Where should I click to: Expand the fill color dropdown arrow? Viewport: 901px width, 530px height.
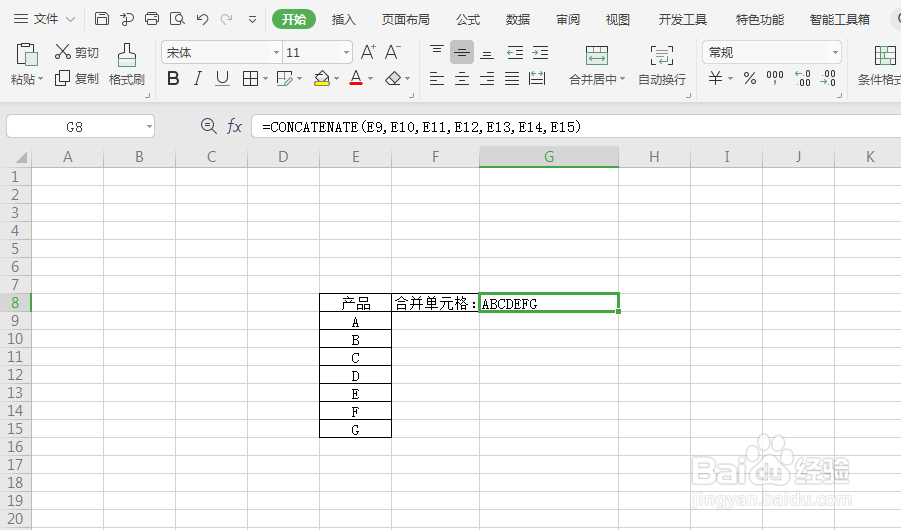point(336,79)
